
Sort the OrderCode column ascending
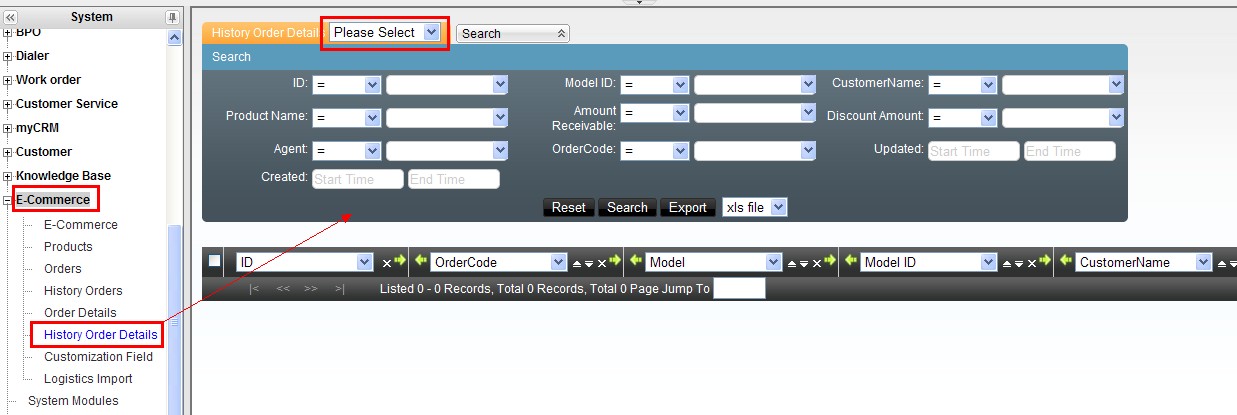(576, 263)
